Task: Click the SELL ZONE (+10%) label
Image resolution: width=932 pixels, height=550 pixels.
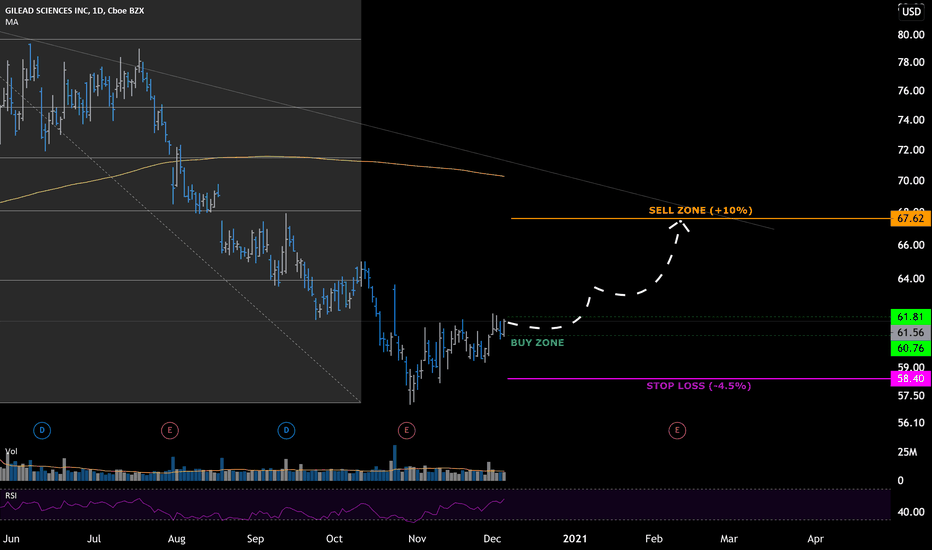Action: click(700, 210)
